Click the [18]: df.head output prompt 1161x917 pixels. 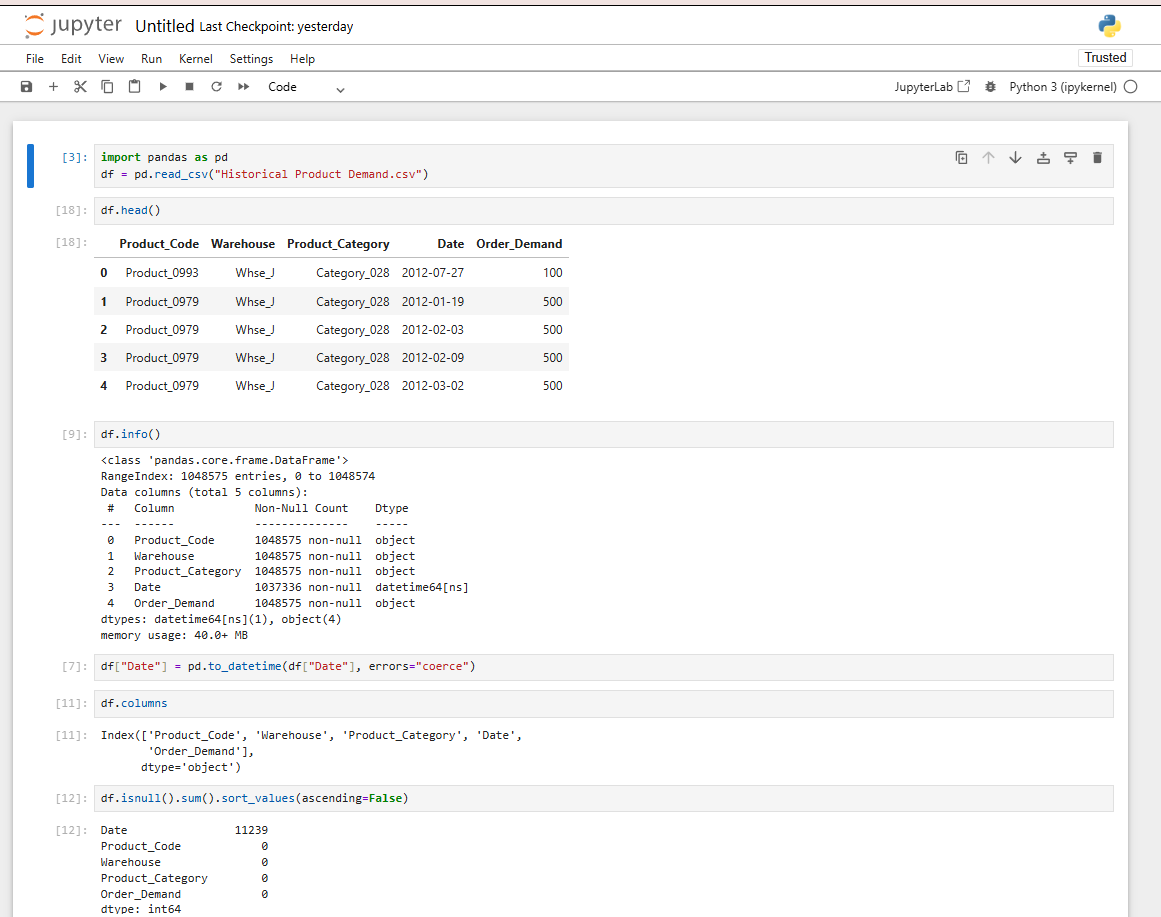[x=71, y=242]
